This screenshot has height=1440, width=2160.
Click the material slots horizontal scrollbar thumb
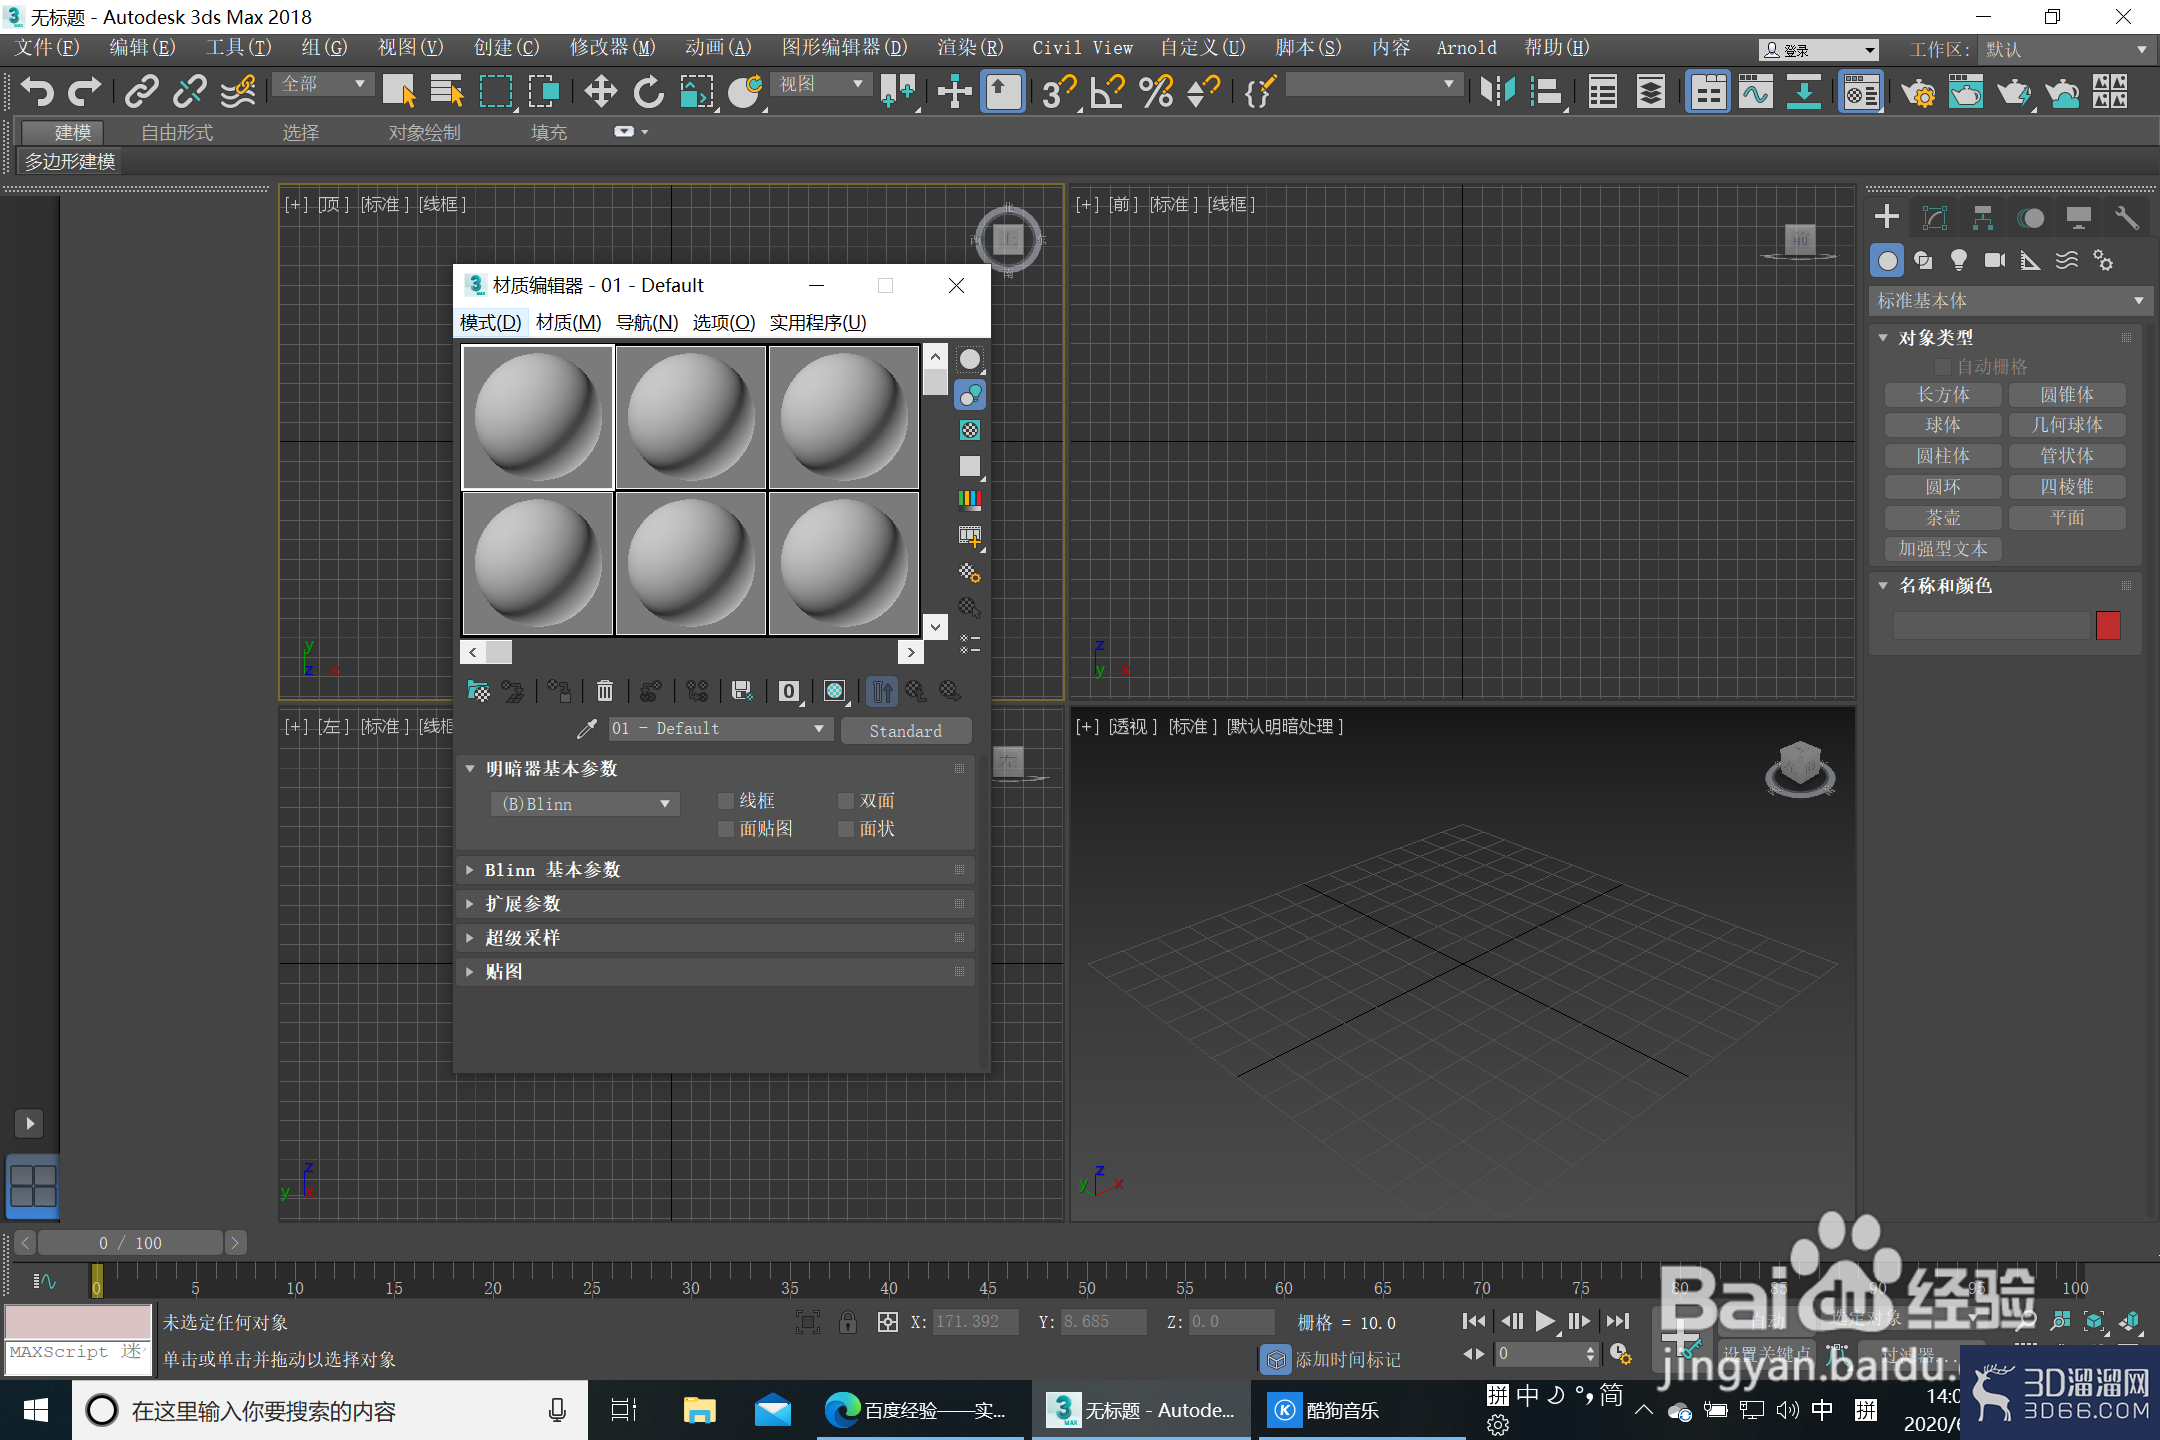[x=498, y=652]
